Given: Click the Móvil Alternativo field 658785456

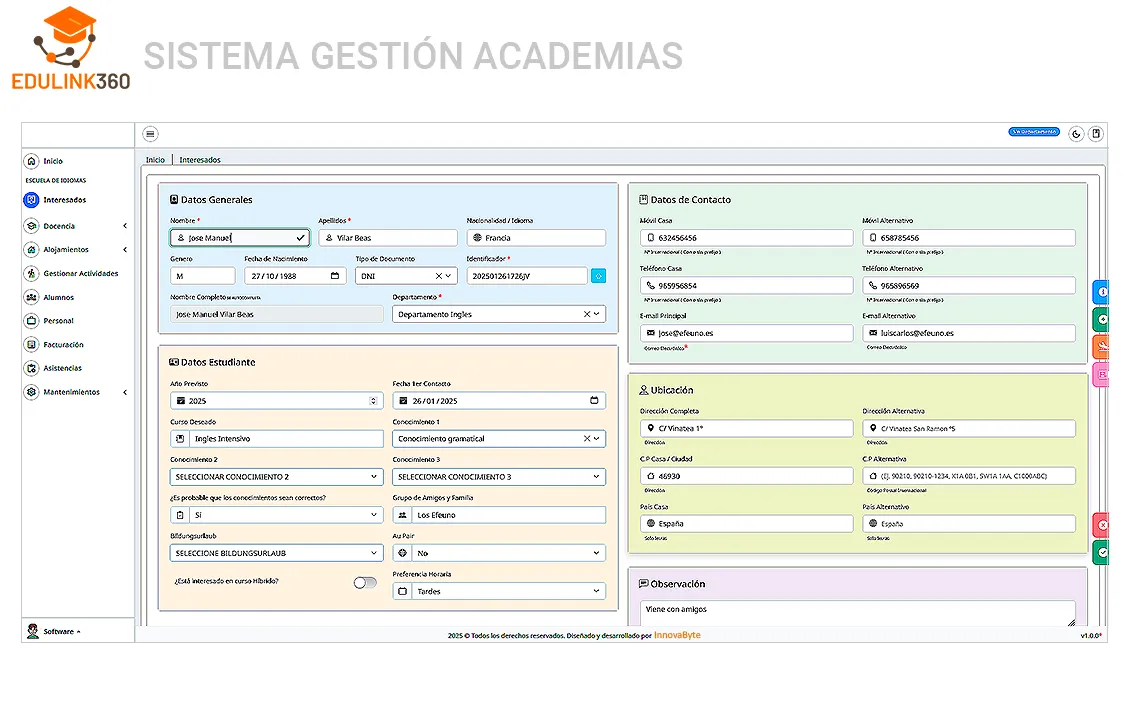Looking at the screenshot, I should (x=969, y=238).
